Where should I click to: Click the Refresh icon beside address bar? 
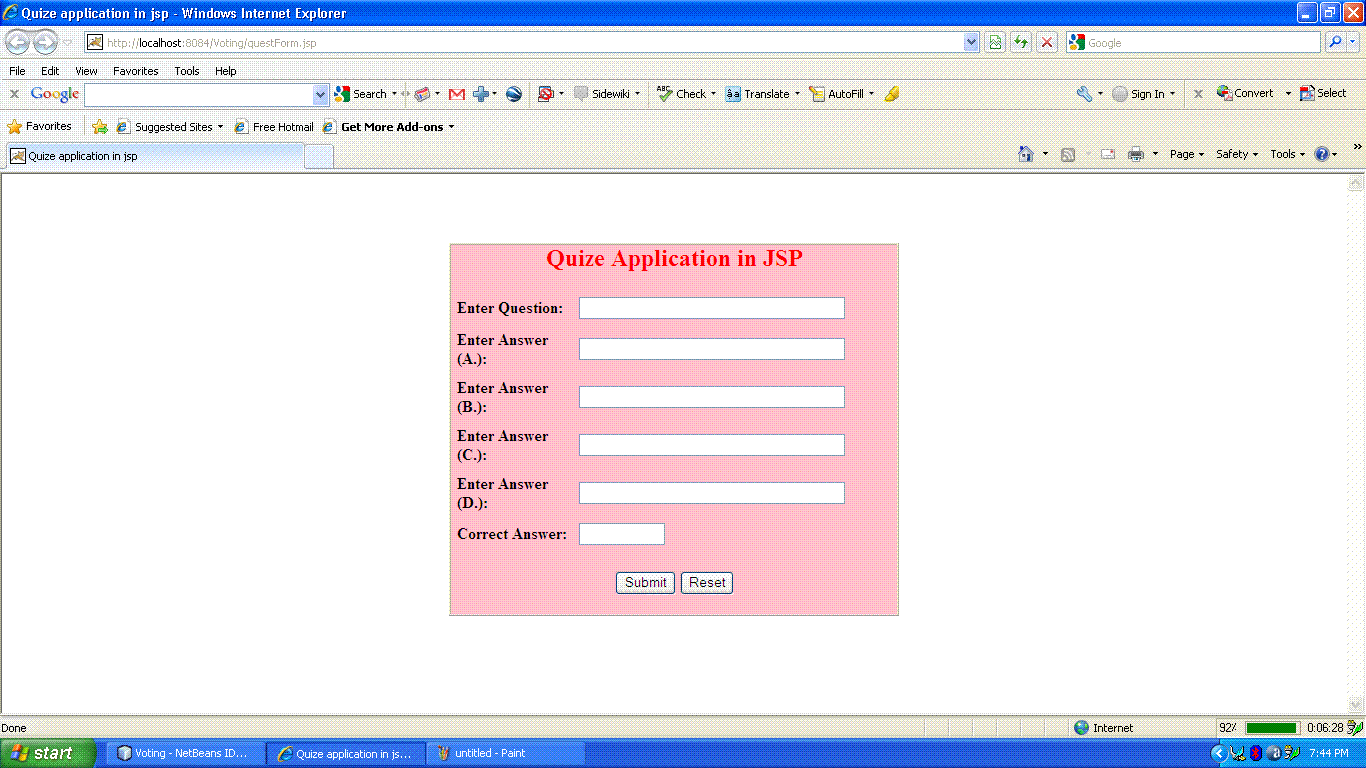[1021, 42]
